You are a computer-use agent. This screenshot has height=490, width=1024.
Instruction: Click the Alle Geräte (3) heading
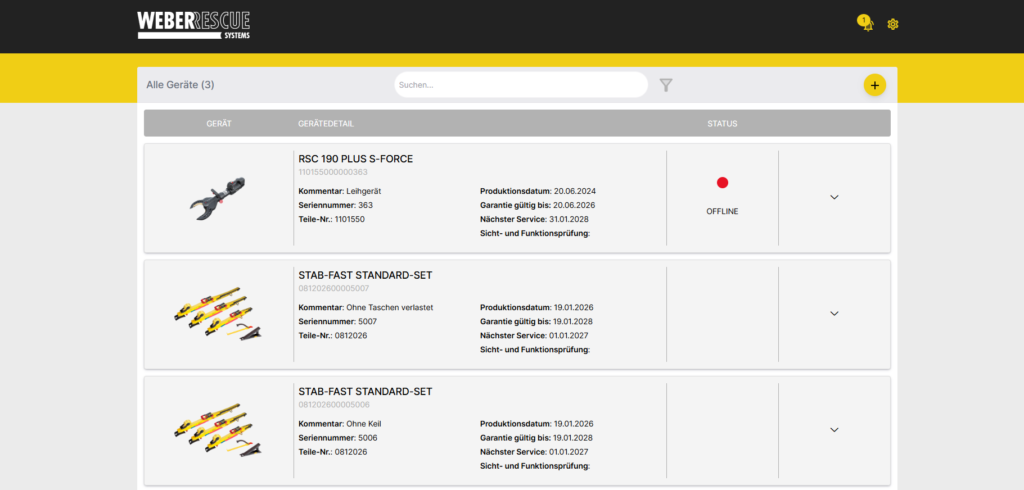[180, 85]
